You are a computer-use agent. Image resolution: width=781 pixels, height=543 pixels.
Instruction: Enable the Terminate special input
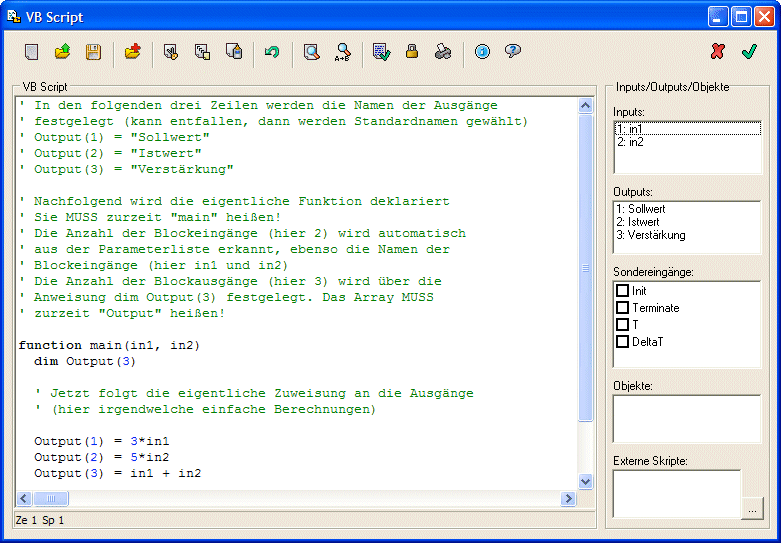[623, 307]
